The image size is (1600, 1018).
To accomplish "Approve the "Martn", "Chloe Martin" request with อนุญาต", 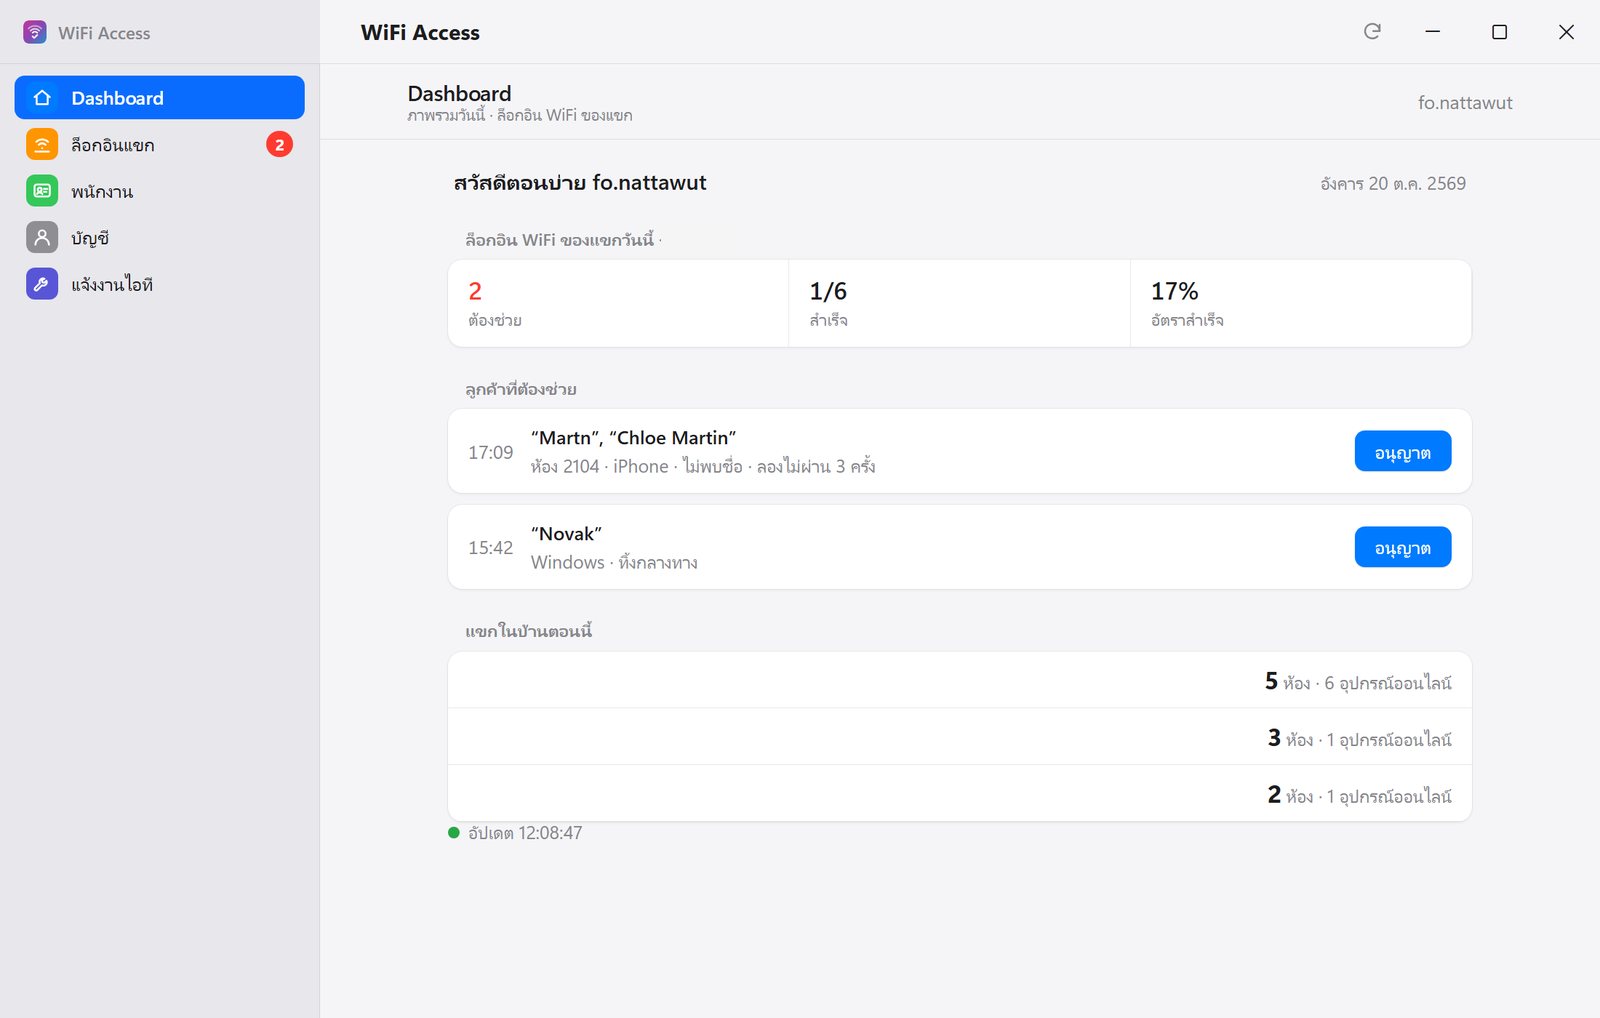I will pos(1402,452).
